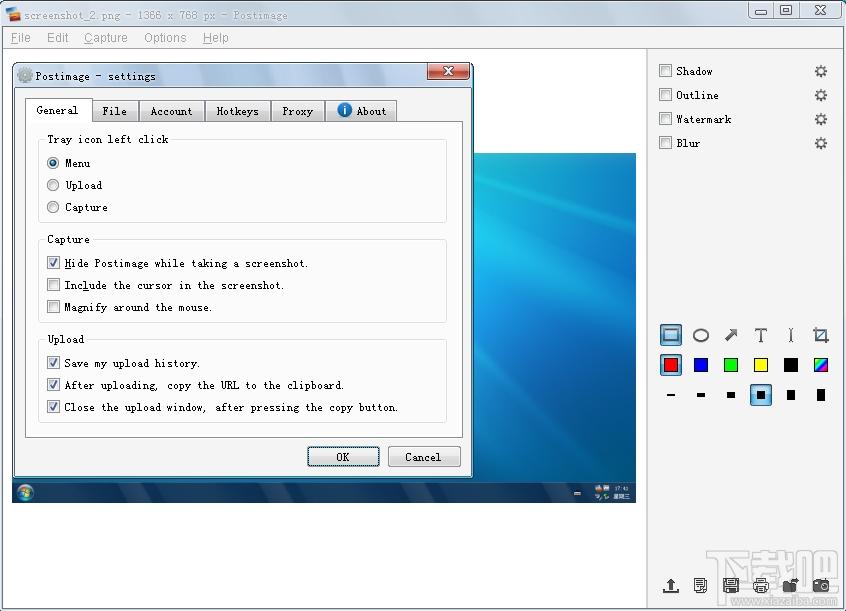Select the I-beam marker tool

(790, 335)
